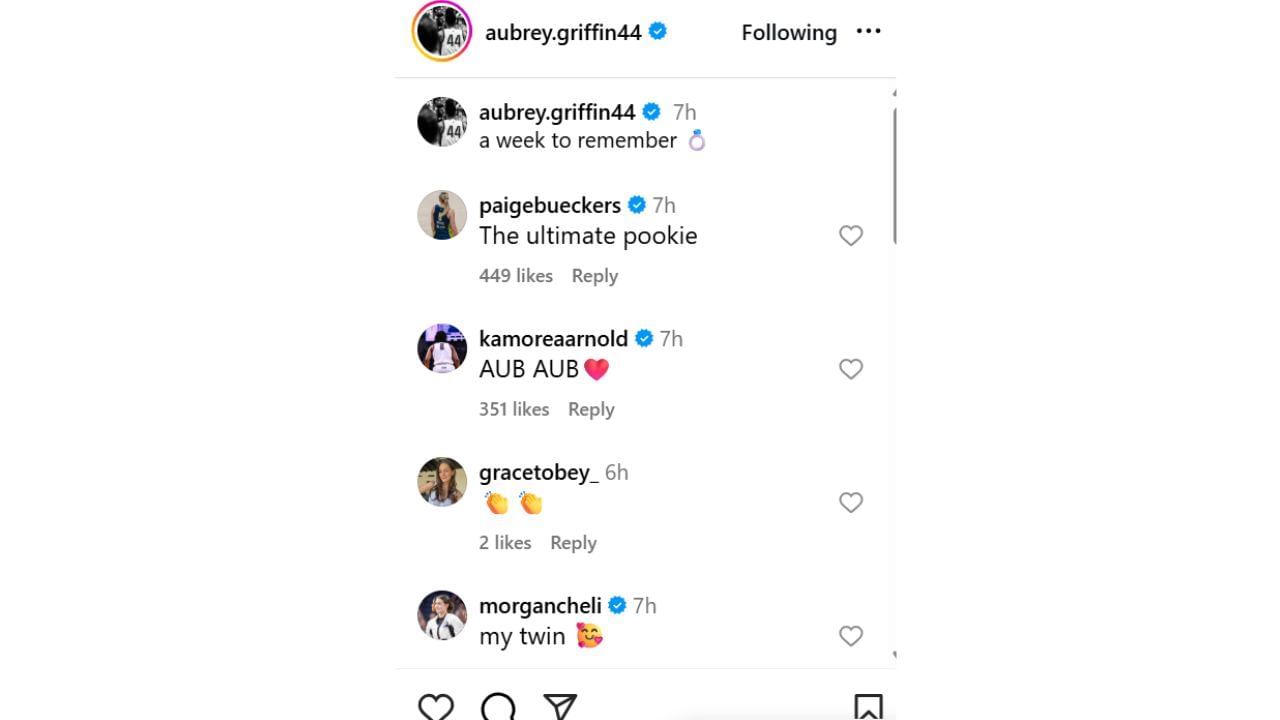View who liked paigebueckers' comment via '449 likes'
Screen dimensions: 1280x720
(x=516, y=275)
